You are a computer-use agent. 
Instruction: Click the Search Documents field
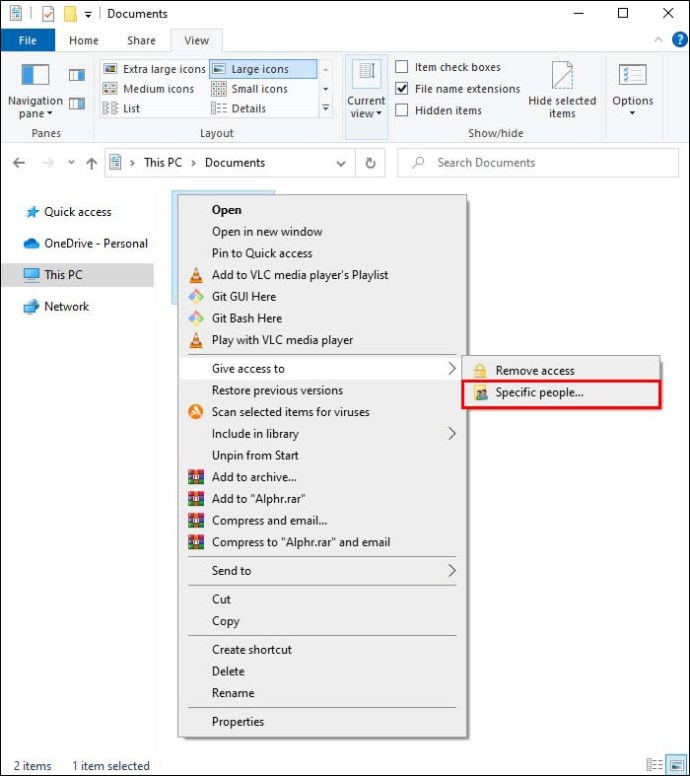pyautogui.click(x=538, y=163)
